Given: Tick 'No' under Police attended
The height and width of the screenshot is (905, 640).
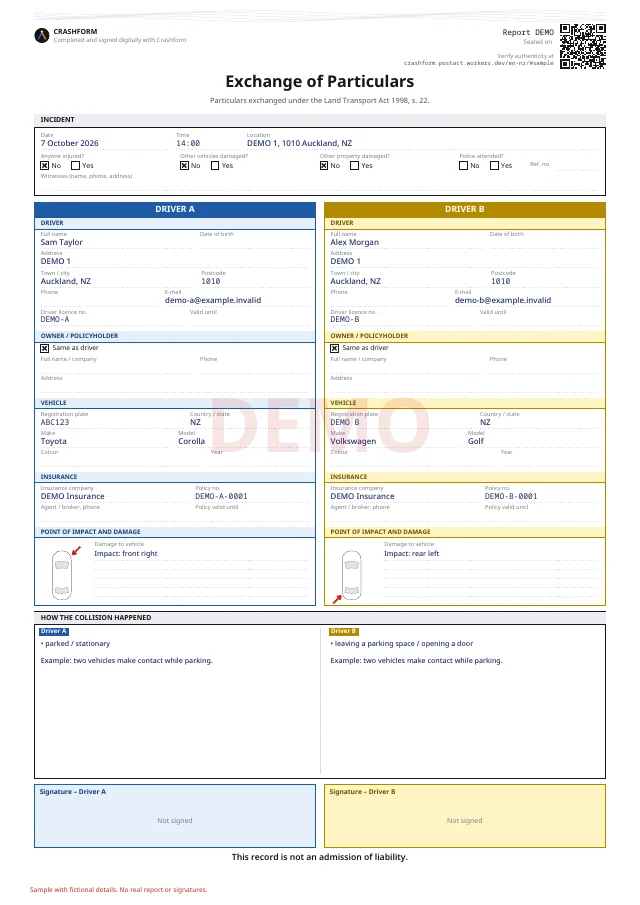Looking at the screenshot, I should (x=463, y=166).
